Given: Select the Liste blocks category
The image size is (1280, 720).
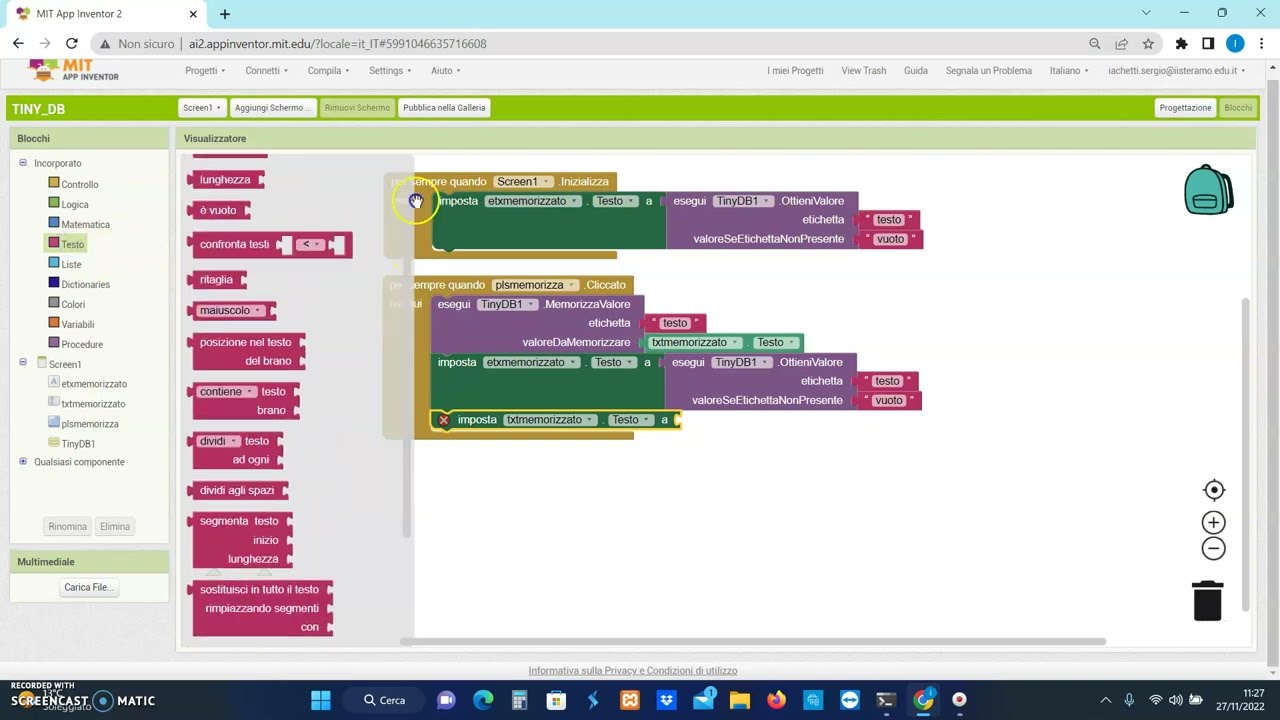Looking at the screenshot, I should pos(71,264).
